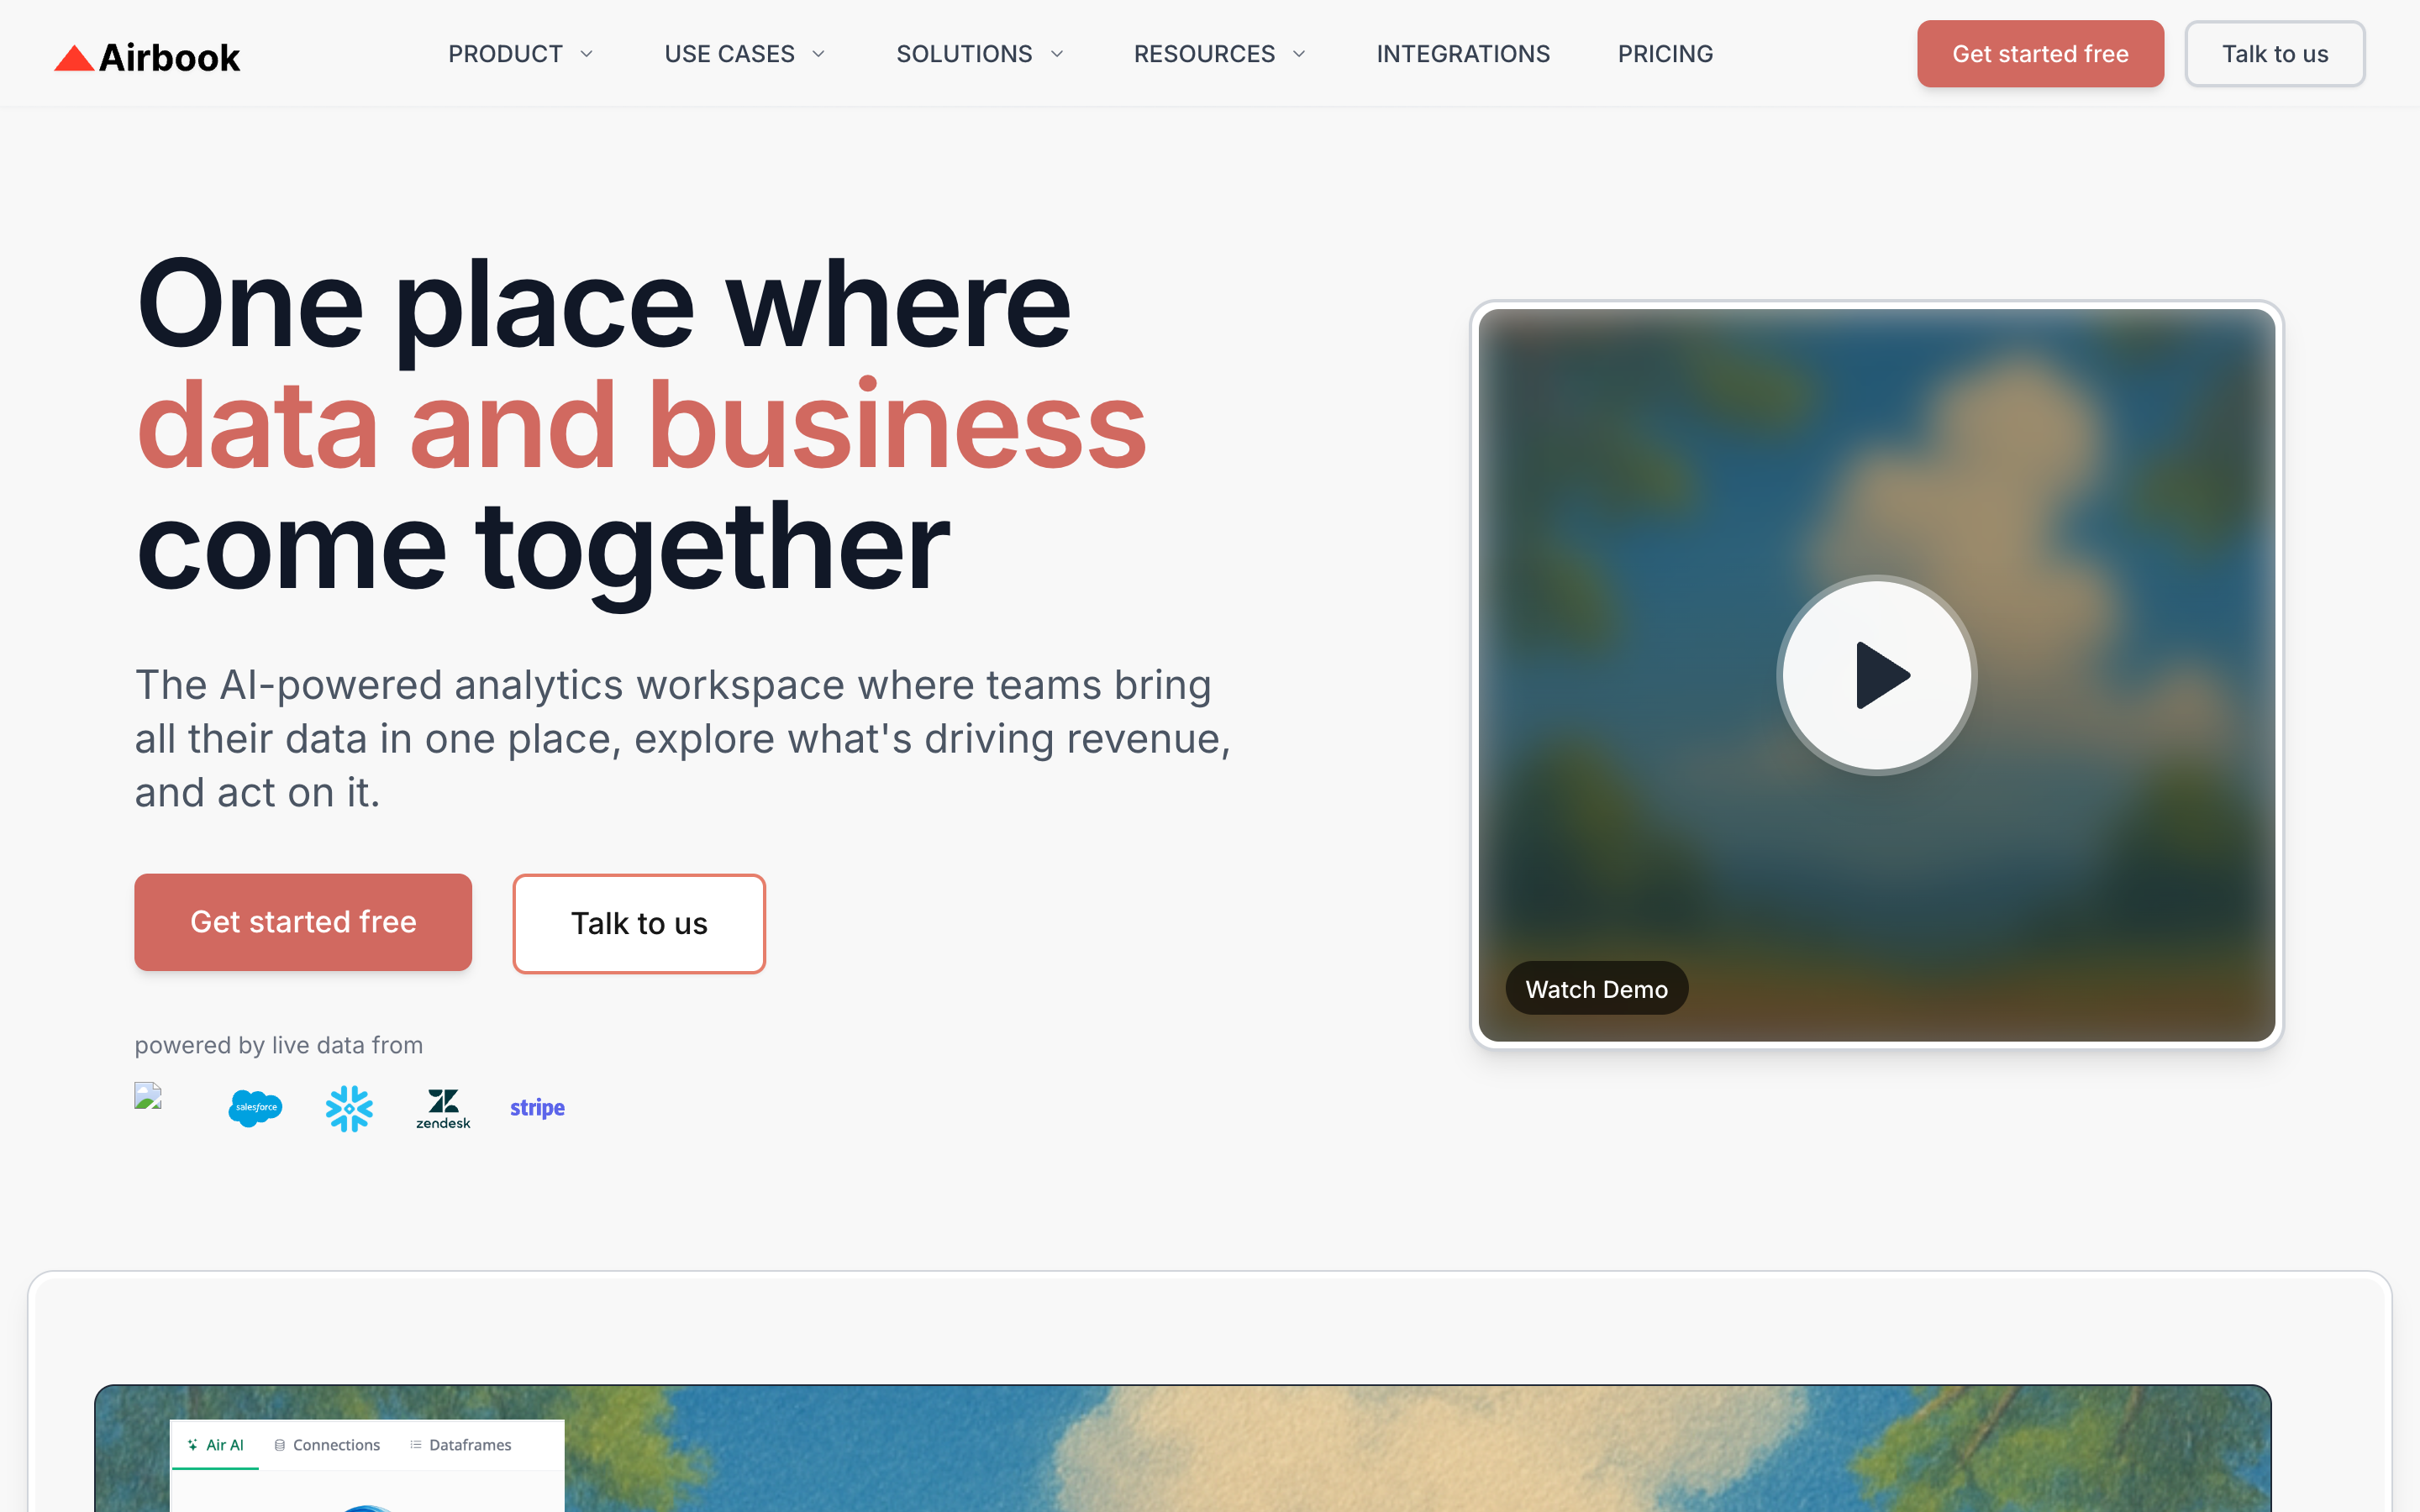The width and height of the screenshot is (2420, 1512).
Task: Expand the SOLUTIONS chevron
Action: point(1056,54)
